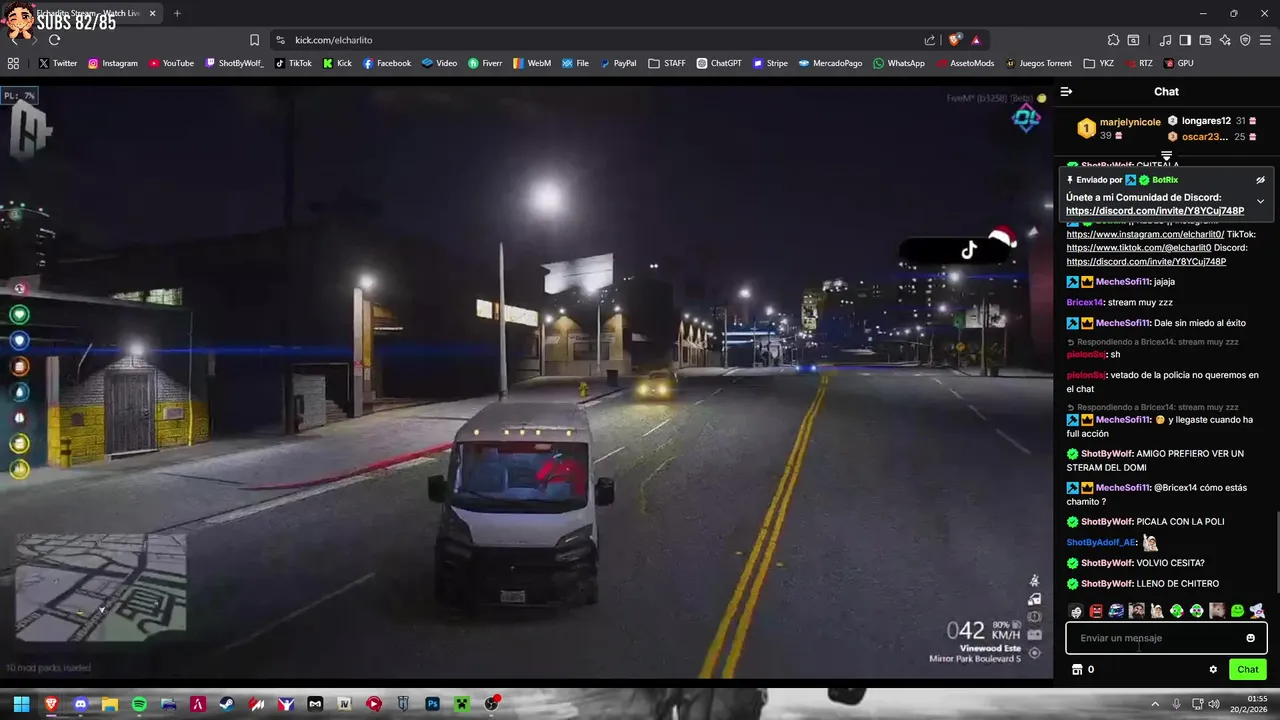Image resolution: width=1280 pixels, height=720 pixels.
Task: Open the Instagram link in chat
Action: point(1145,234)
